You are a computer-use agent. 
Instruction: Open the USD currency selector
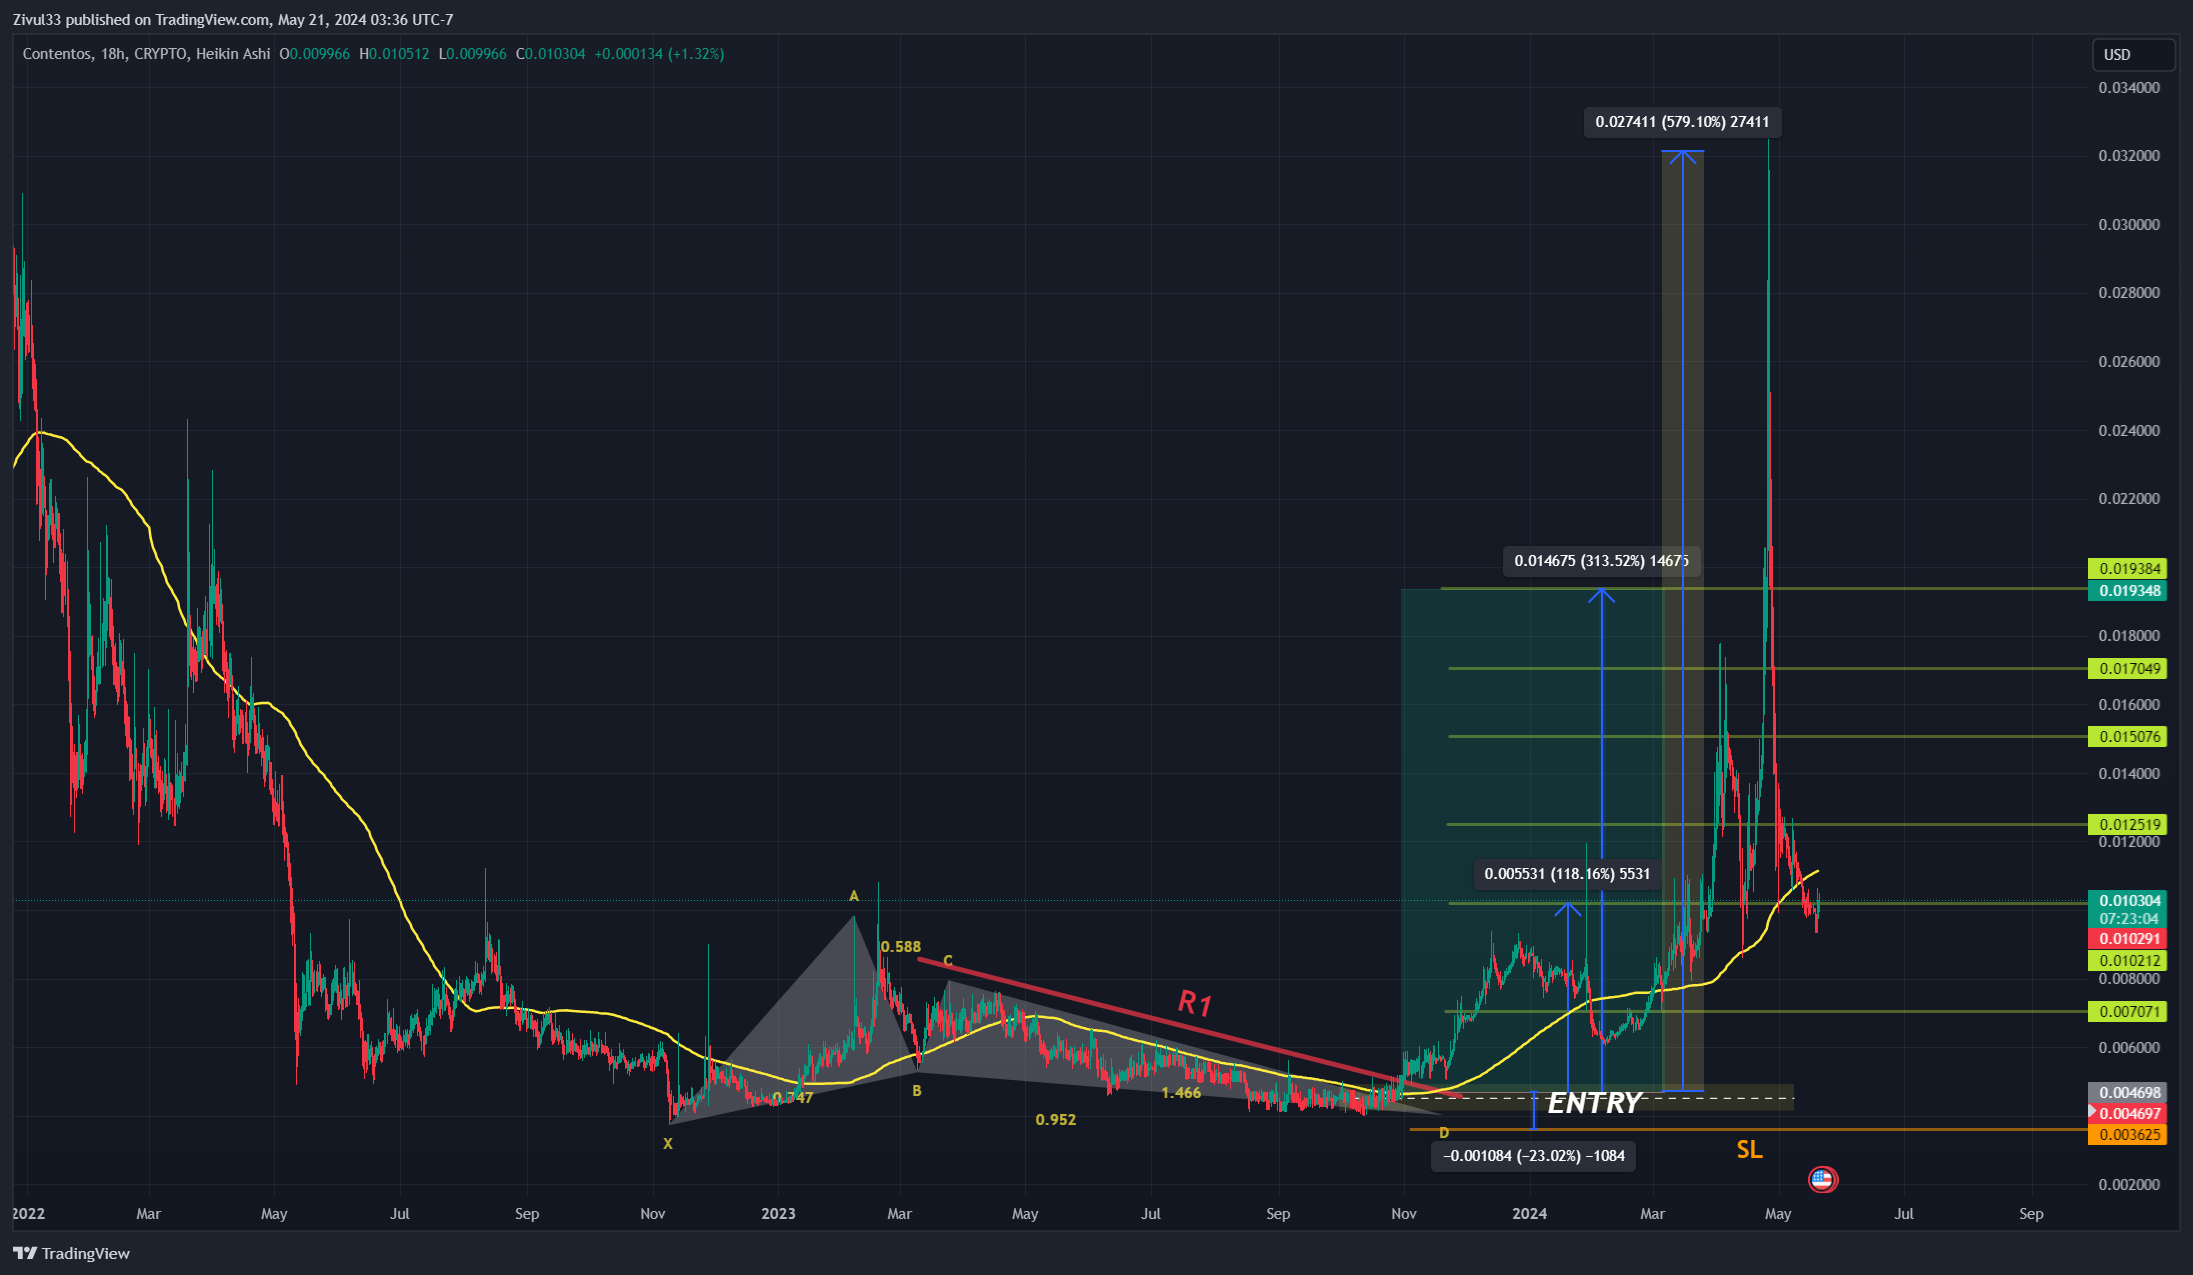(2133, 55)
